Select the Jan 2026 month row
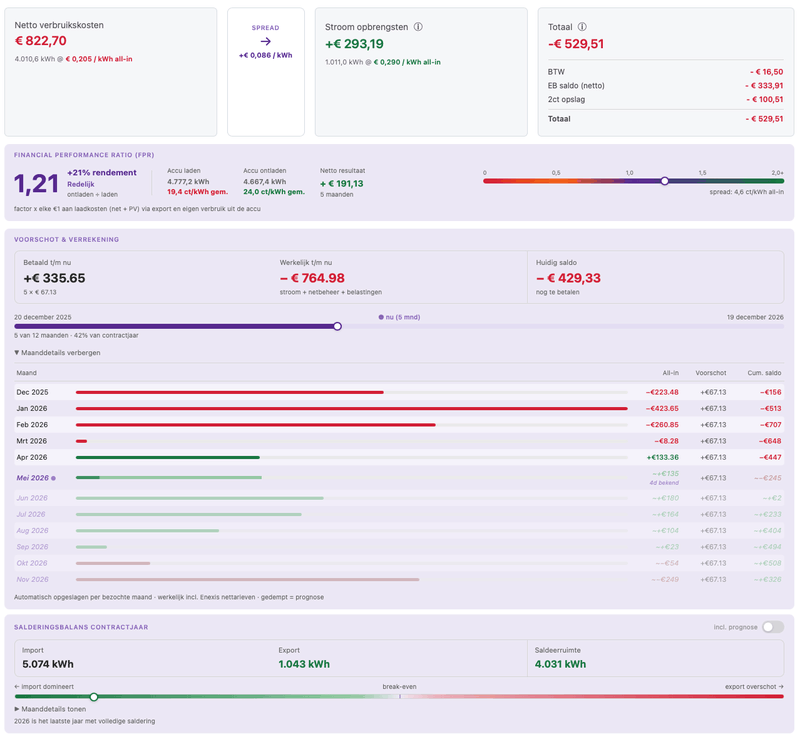 tap(399, 409)
